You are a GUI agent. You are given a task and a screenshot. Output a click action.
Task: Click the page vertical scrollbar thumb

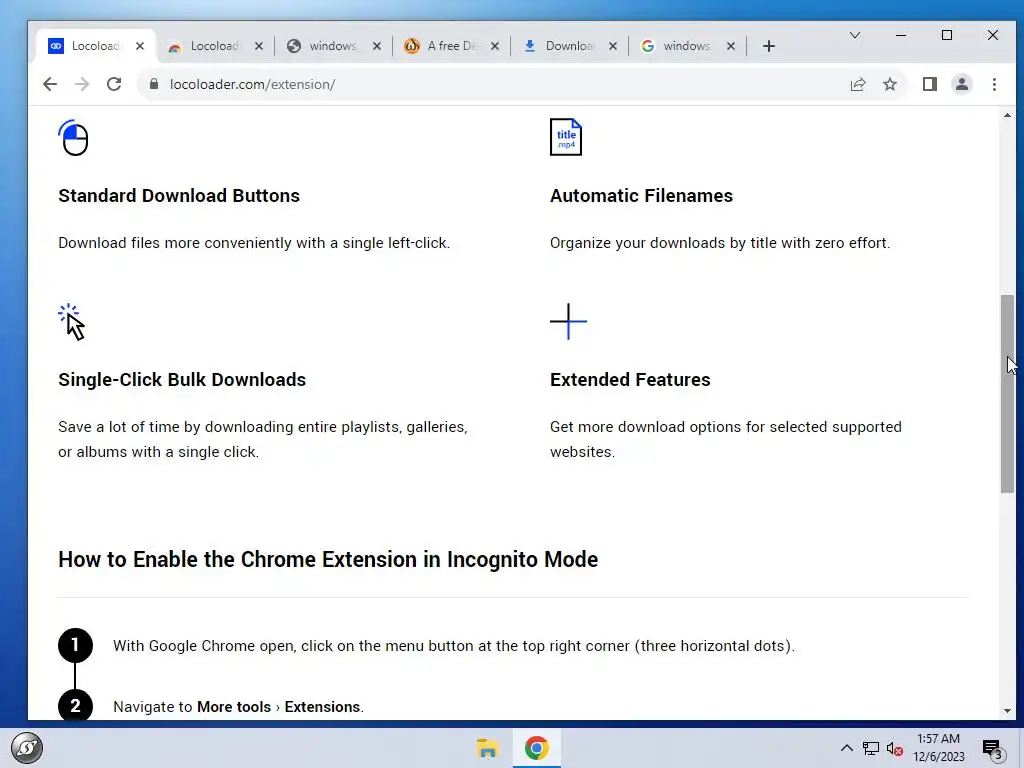(1007, 394)
